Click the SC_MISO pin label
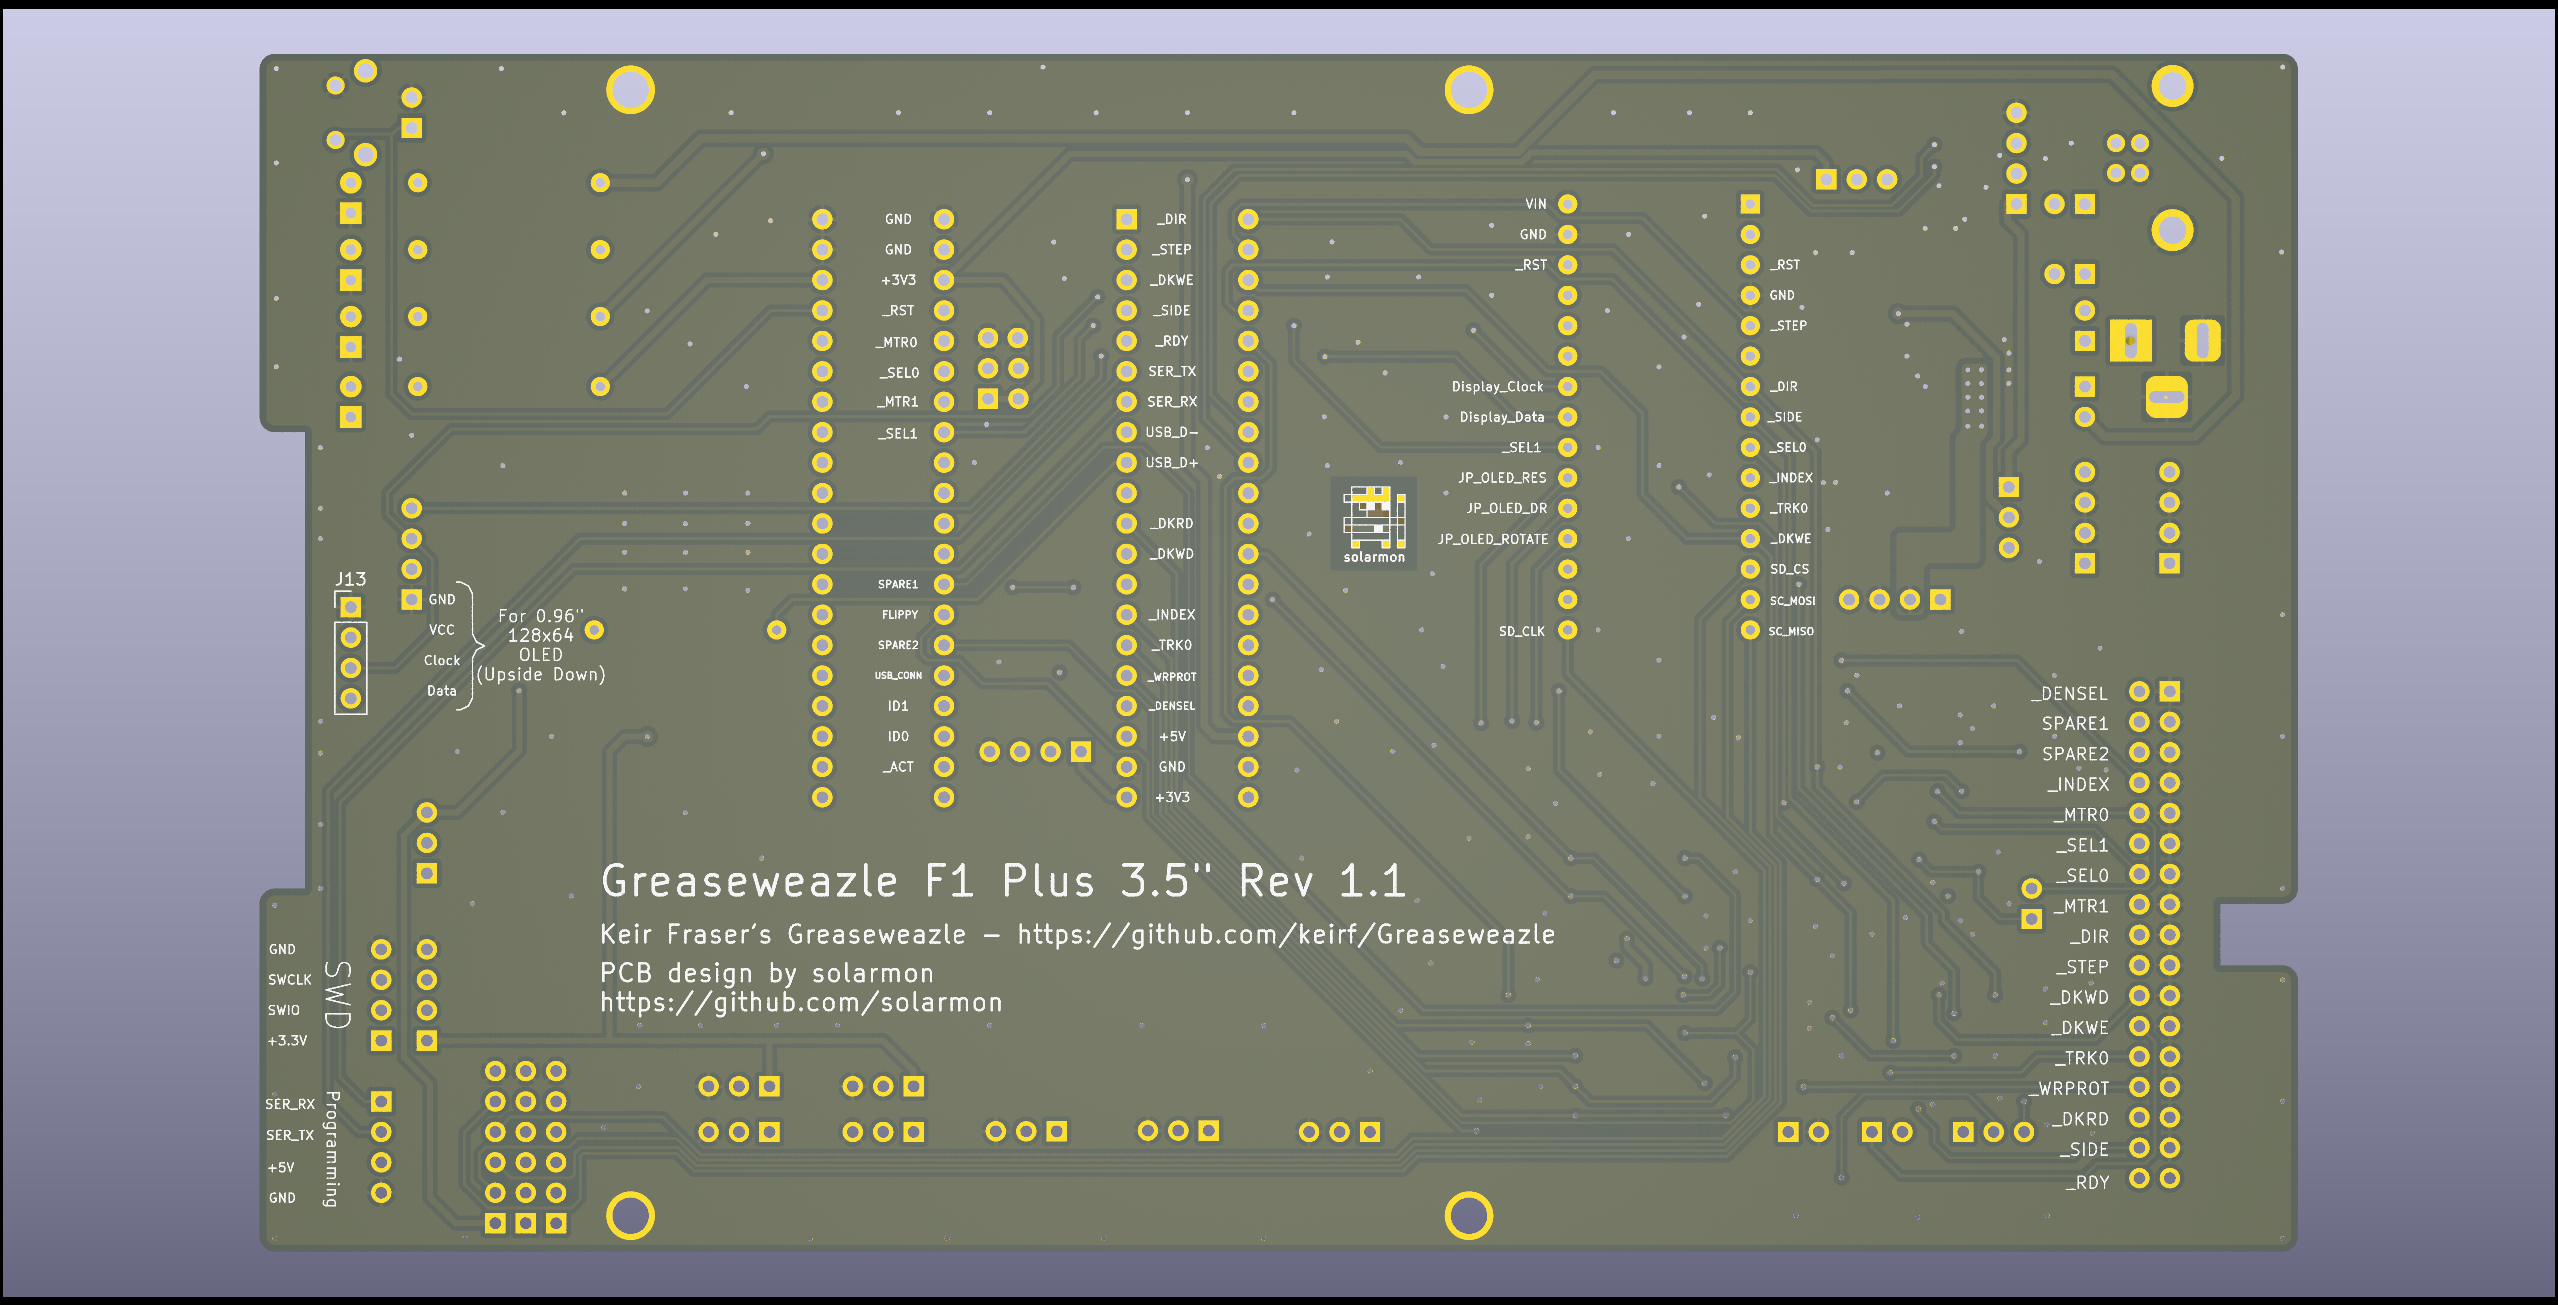This screenshot has height=1305, width=2558. pyautogui.click(x=1791, y=631)
